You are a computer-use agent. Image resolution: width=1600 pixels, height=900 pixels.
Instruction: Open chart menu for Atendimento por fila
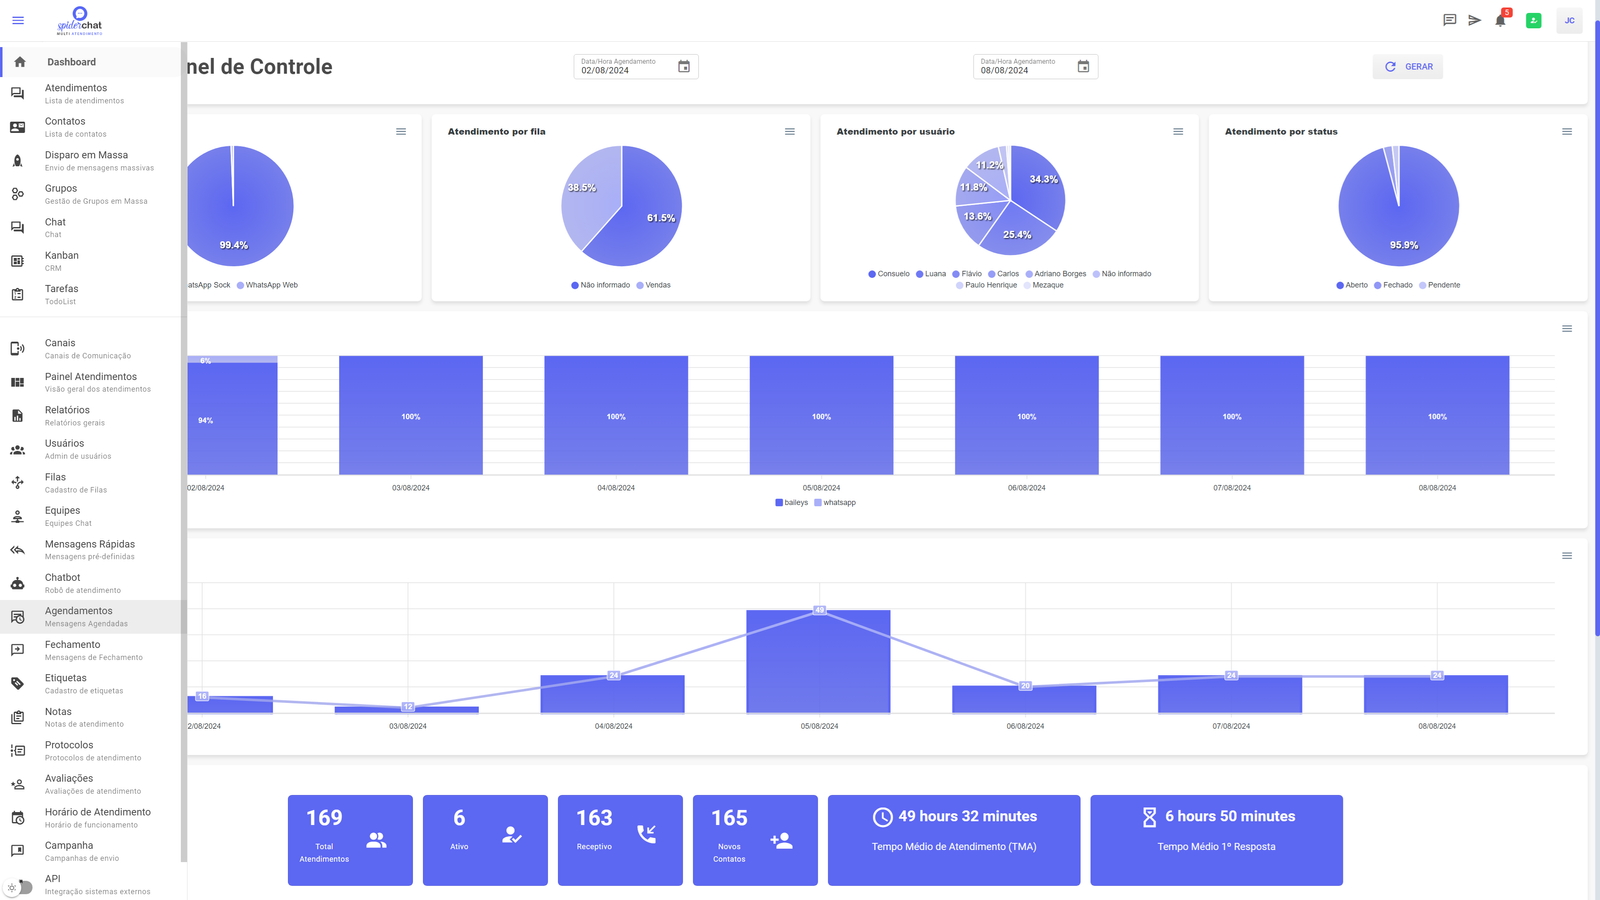790,132
